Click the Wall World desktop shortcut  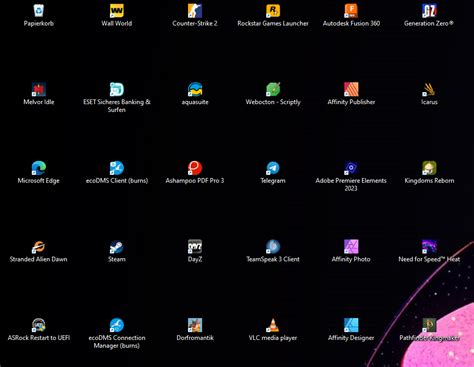[117, 11]
